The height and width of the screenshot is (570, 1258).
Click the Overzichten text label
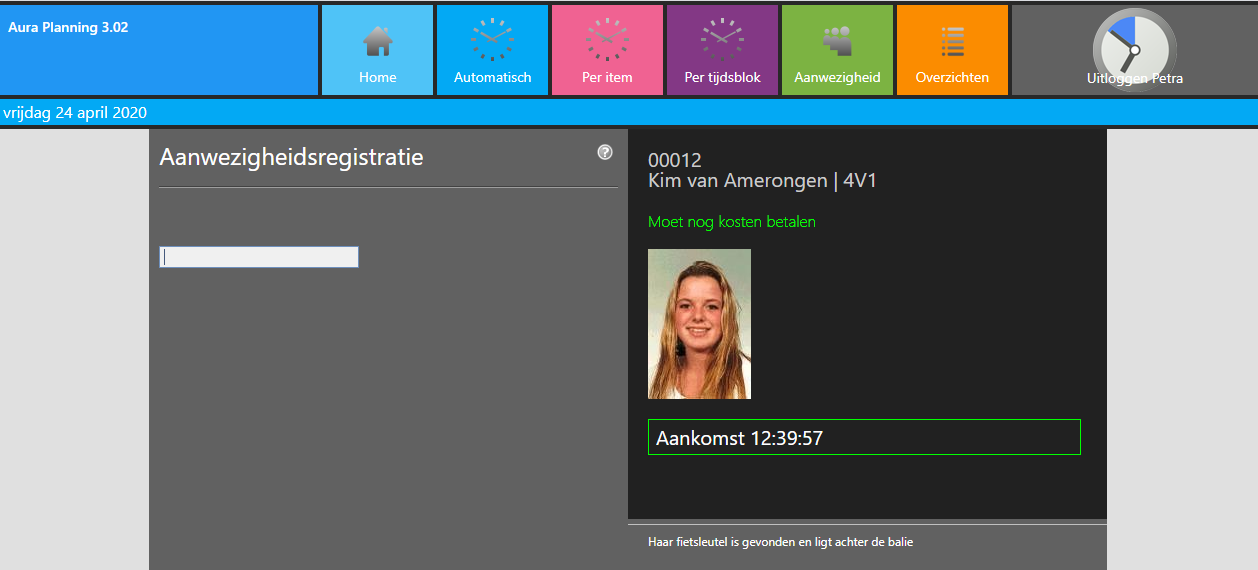[952, 77]
